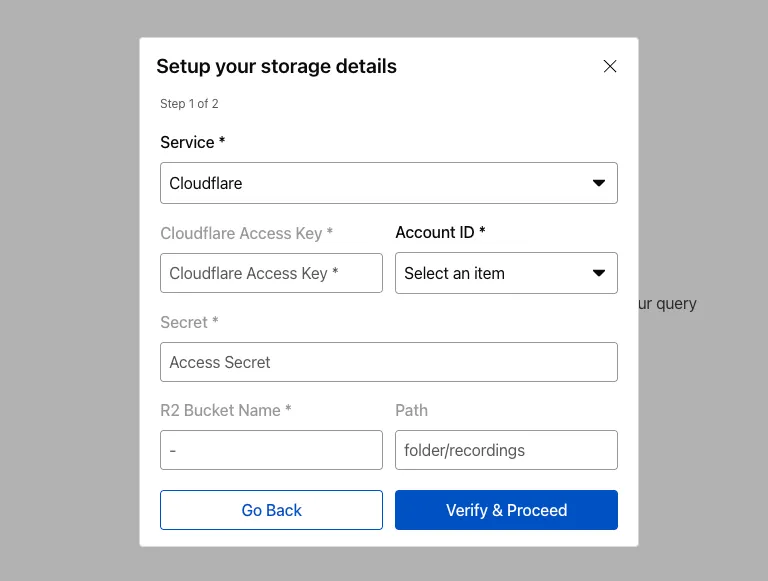Click the Cloudflare Access Key label
768x581 pixels.
point(246,233)
